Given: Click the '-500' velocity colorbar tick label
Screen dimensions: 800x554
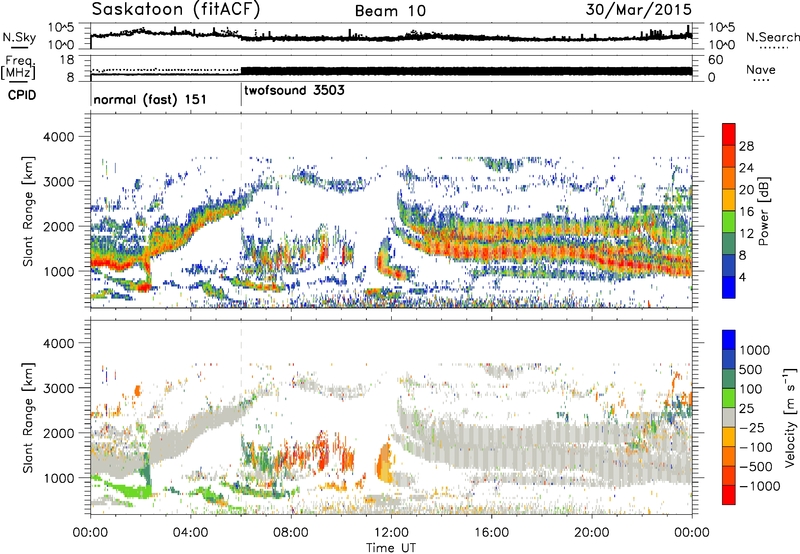Looking at the screenshot, I should pyautogui.click(x=756, y=466).
